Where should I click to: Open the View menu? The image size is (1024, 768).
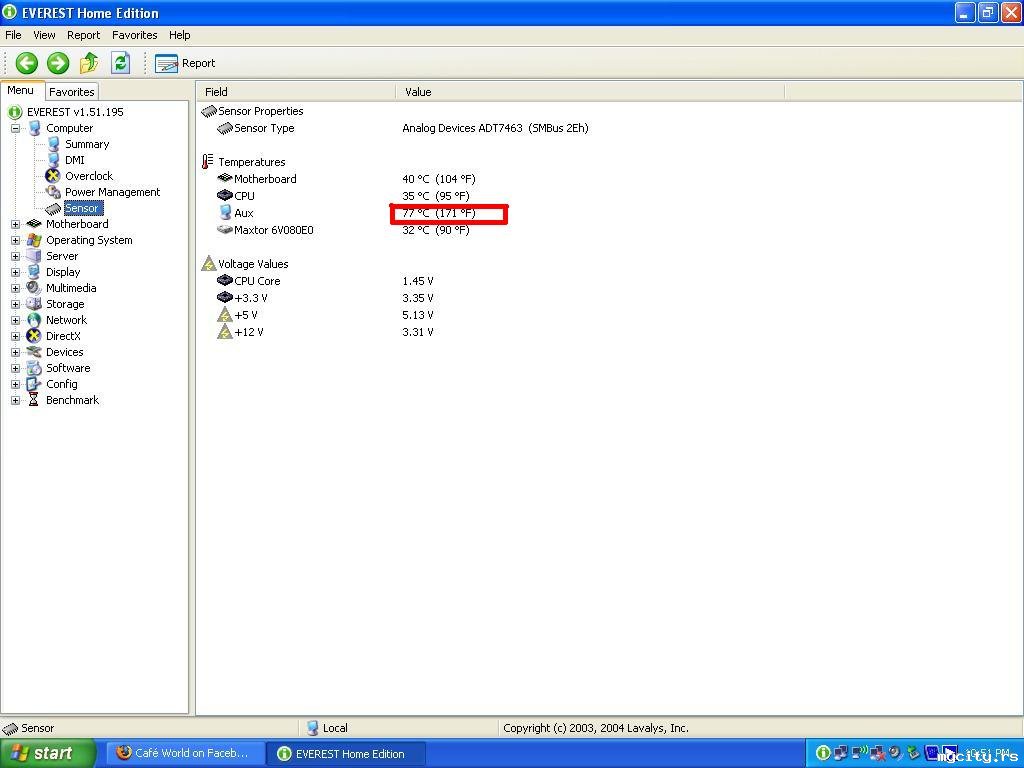(44, 35)
